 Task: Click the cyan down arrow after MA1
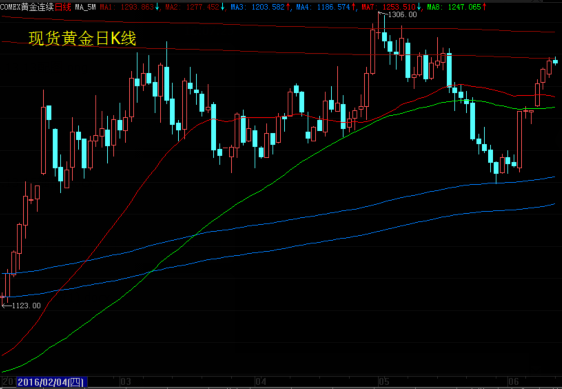coord(157,7)
